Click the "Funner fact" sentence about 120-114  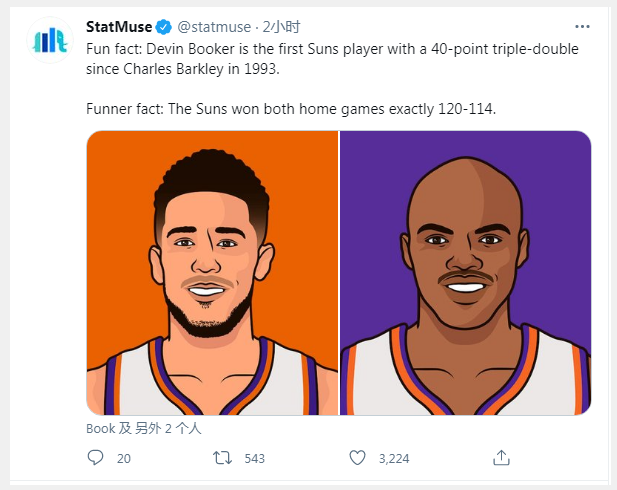[290, 106]
